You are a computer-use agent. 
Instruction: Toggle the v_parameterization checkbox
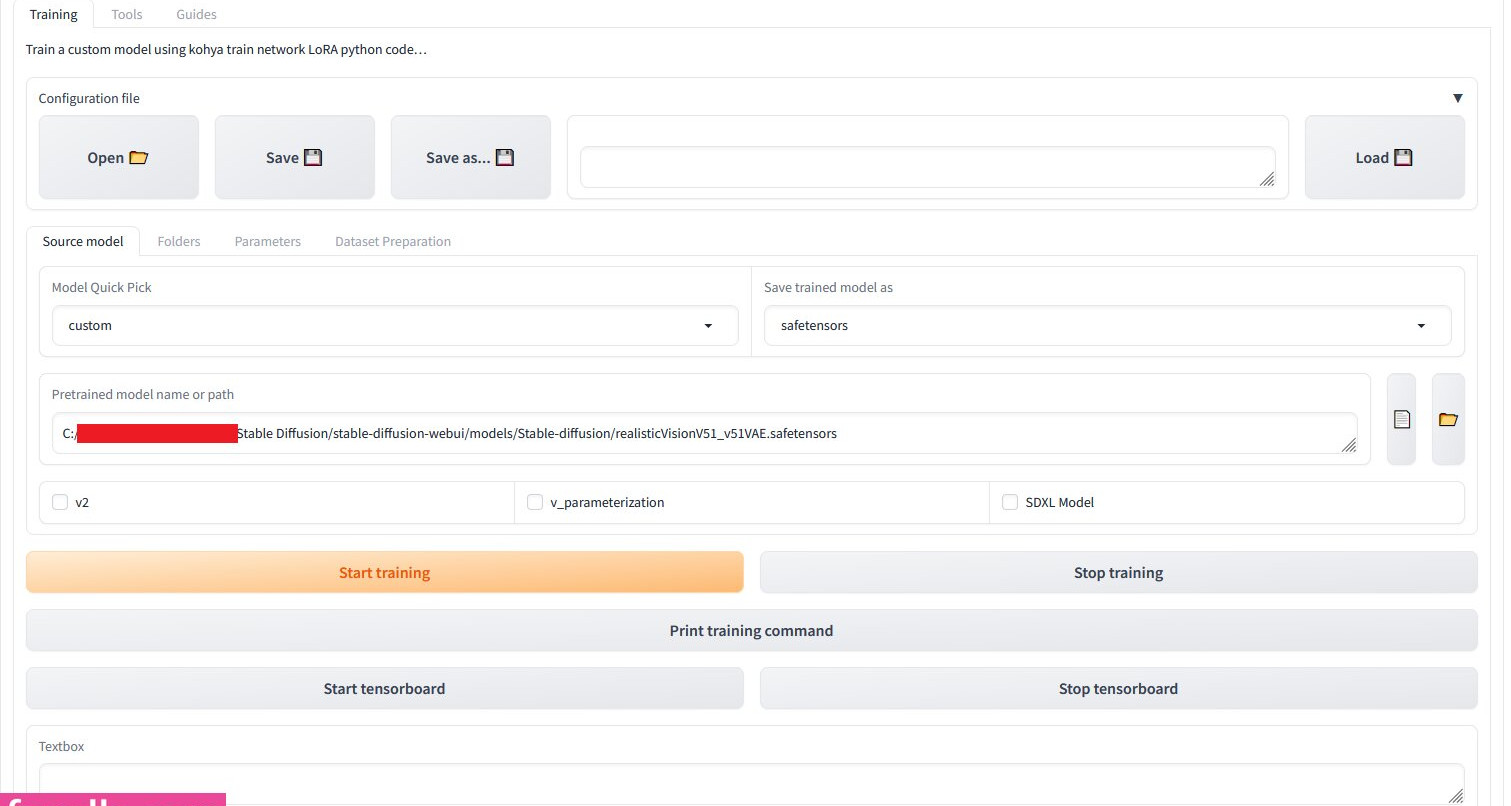[x=535, y=502]
